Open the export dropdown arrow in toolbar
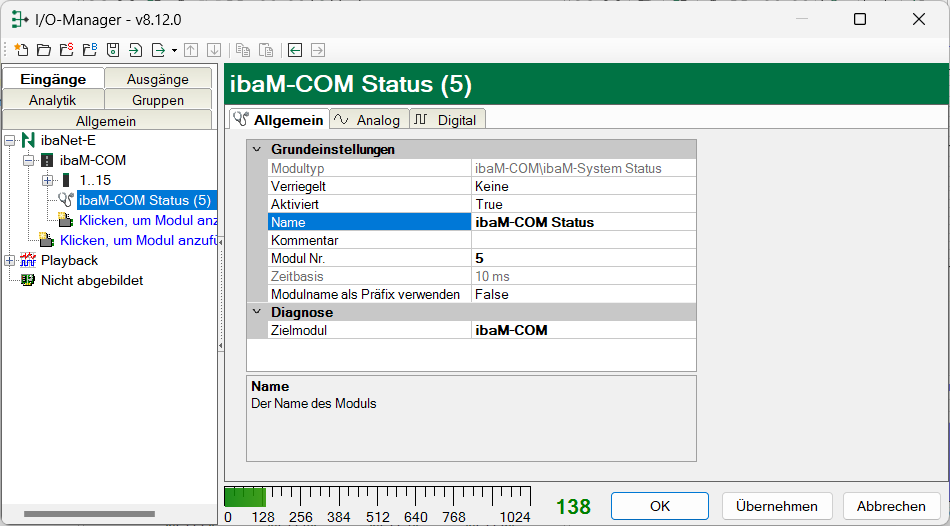 tap(174, 50)
